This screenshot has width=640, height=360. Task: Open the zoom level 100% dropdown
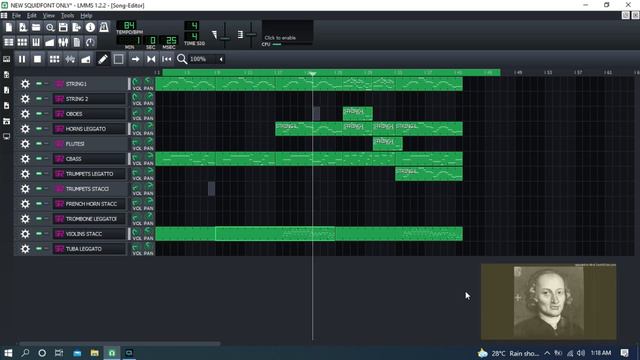[207, 59]
